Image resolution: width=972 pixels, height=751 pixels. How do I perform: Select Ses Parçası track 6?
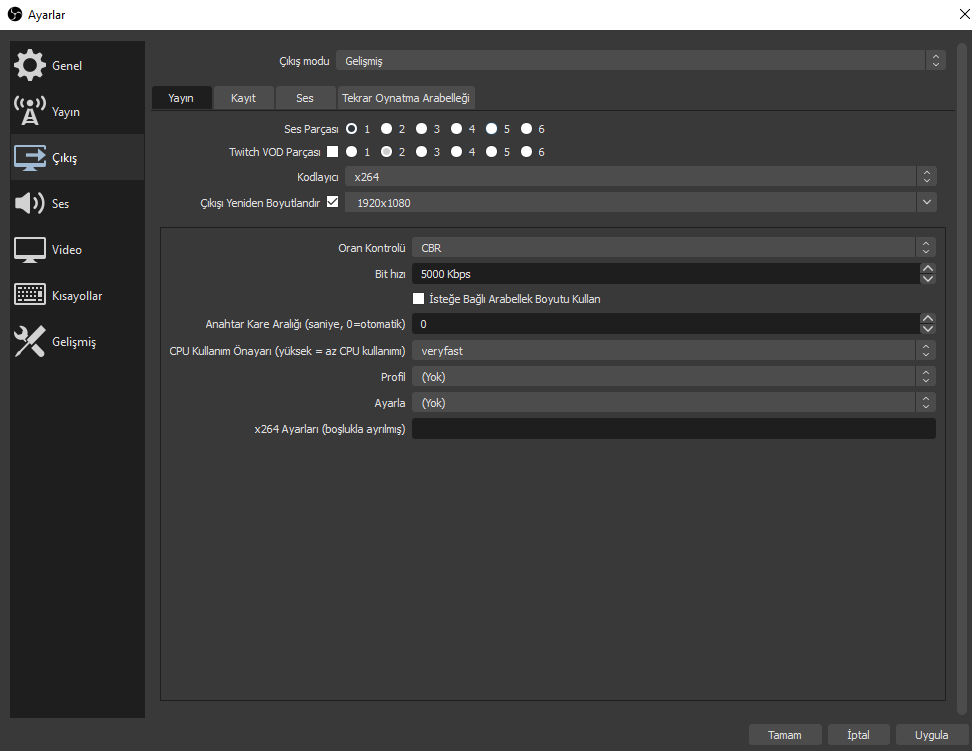pos(526,128)
